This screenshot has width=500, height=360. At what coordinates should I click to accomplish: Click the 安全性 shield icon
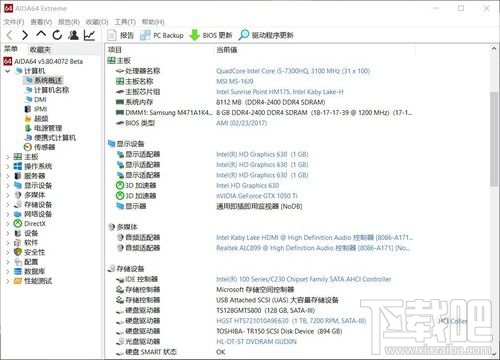(18, 252)
